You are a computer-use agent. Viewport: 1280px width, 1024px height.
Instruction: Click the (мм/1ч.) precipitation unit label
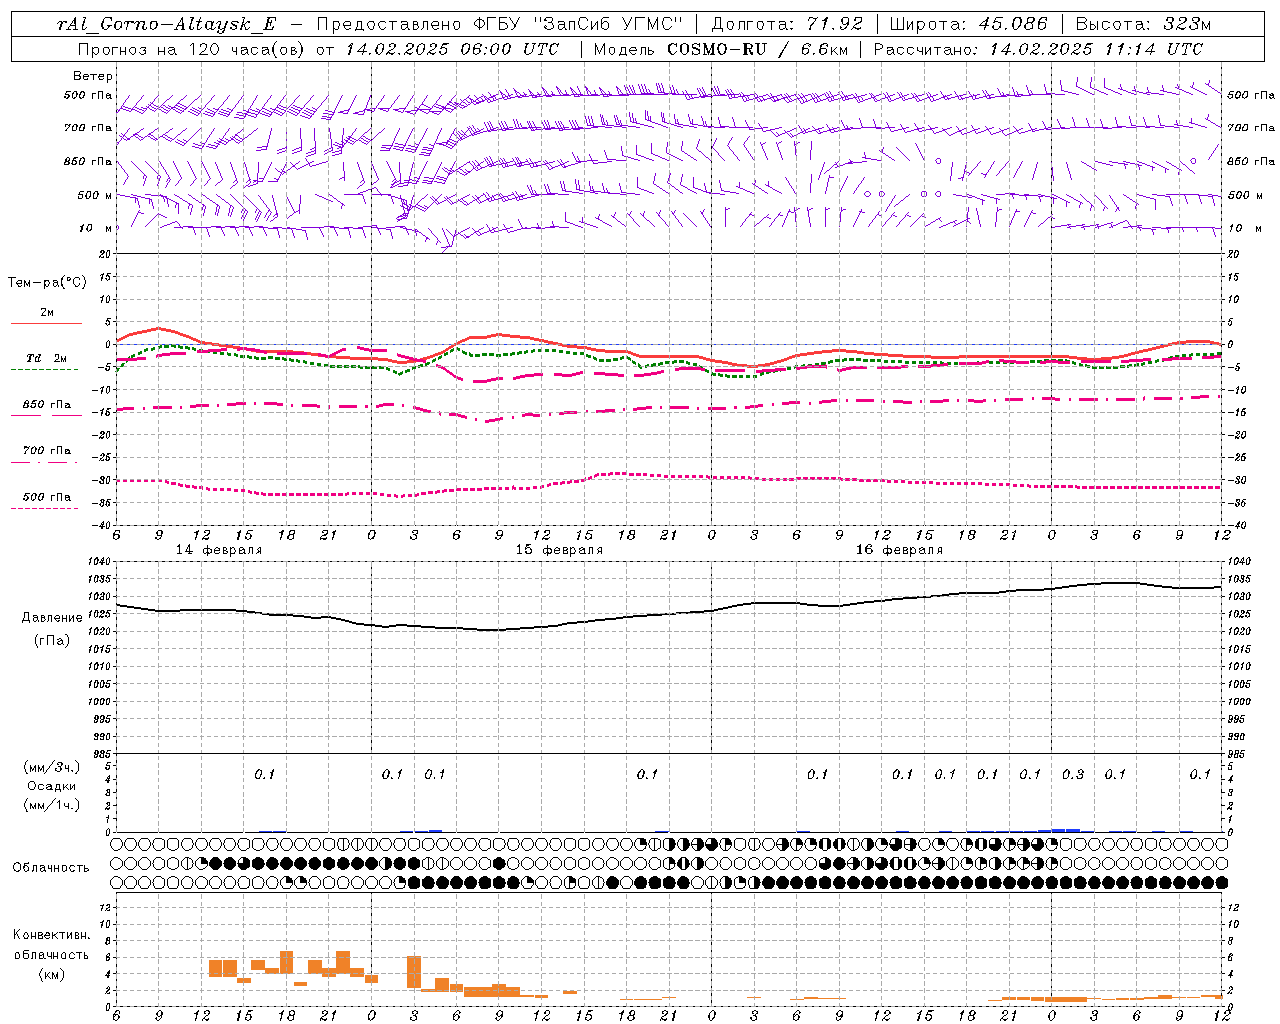pos(52,805)
